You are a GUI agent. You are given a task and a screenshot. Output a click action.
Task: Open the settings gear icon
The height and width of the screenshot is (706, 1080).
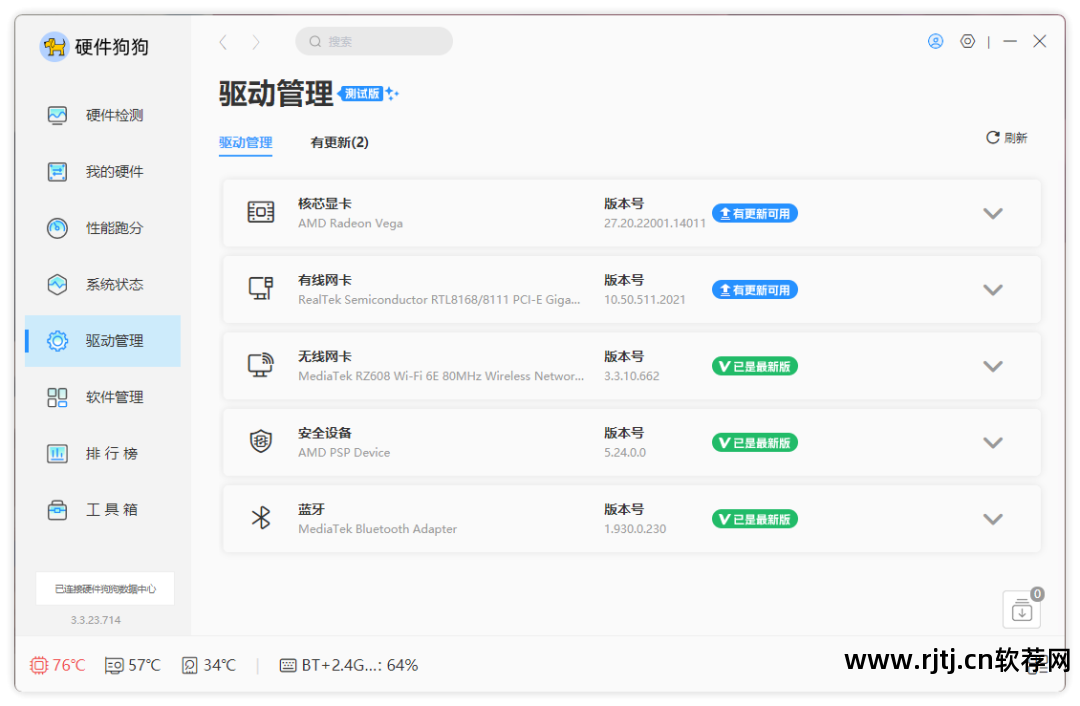point(967,41)
